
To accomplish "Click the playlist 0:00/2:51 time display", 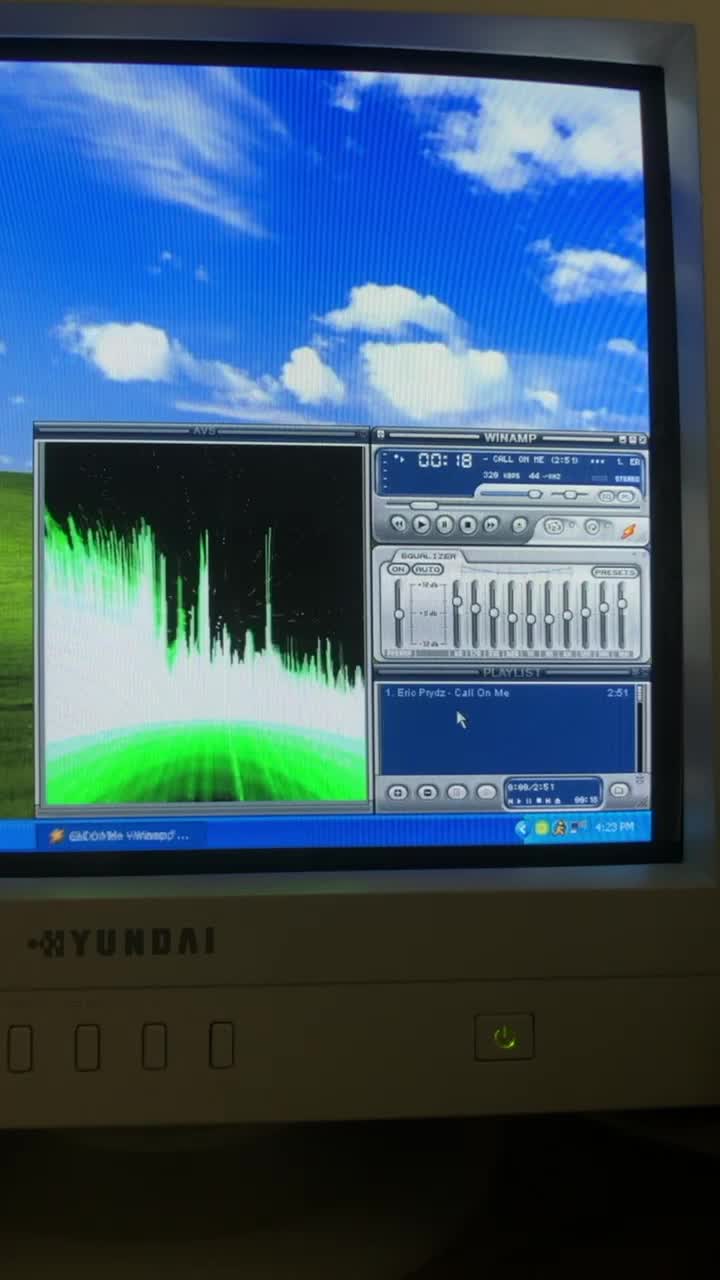I will coord(531,787).
